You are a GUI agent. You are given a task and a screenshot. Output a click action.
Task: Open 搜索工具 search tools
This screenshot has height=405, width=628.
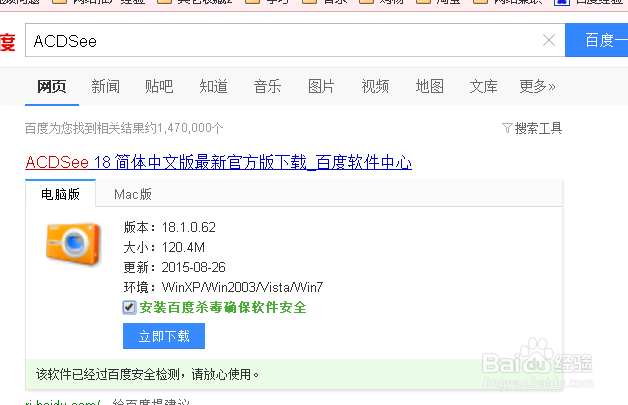click(538, 128)
